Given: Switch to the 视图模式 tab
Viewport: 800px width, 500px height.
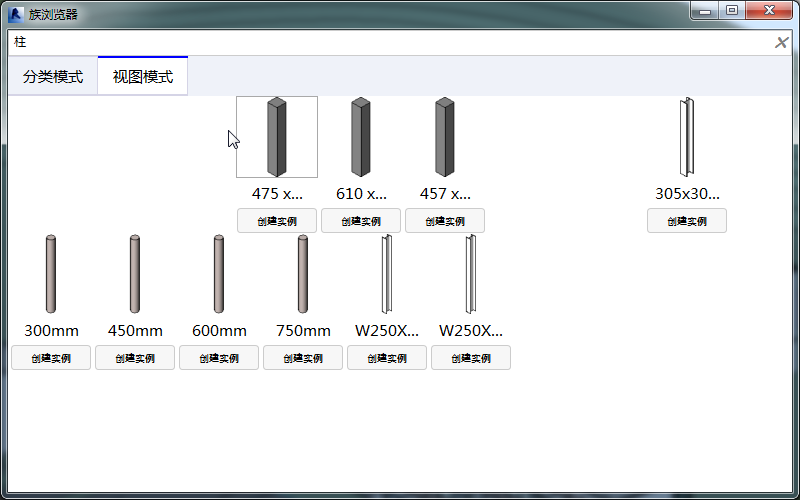Looking at the screenshot, I should [x=143, y=77].
